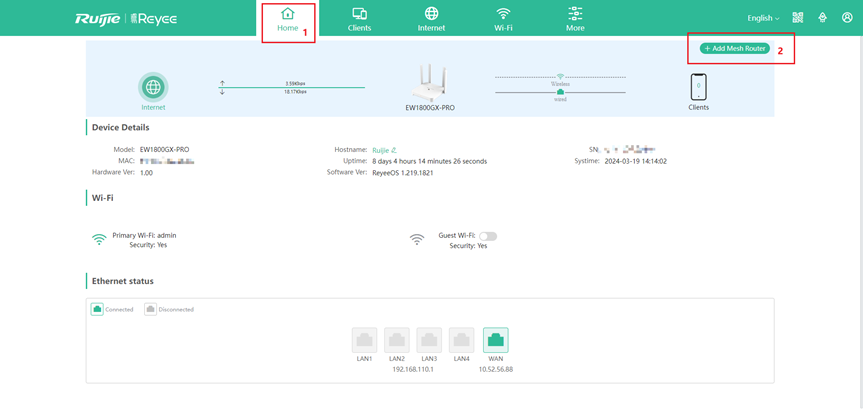Image resolution: width=863 pixels, height=413 pixels.
Task: Click the Ruijie Reyee logo
Action: click(x=126, y=18)
